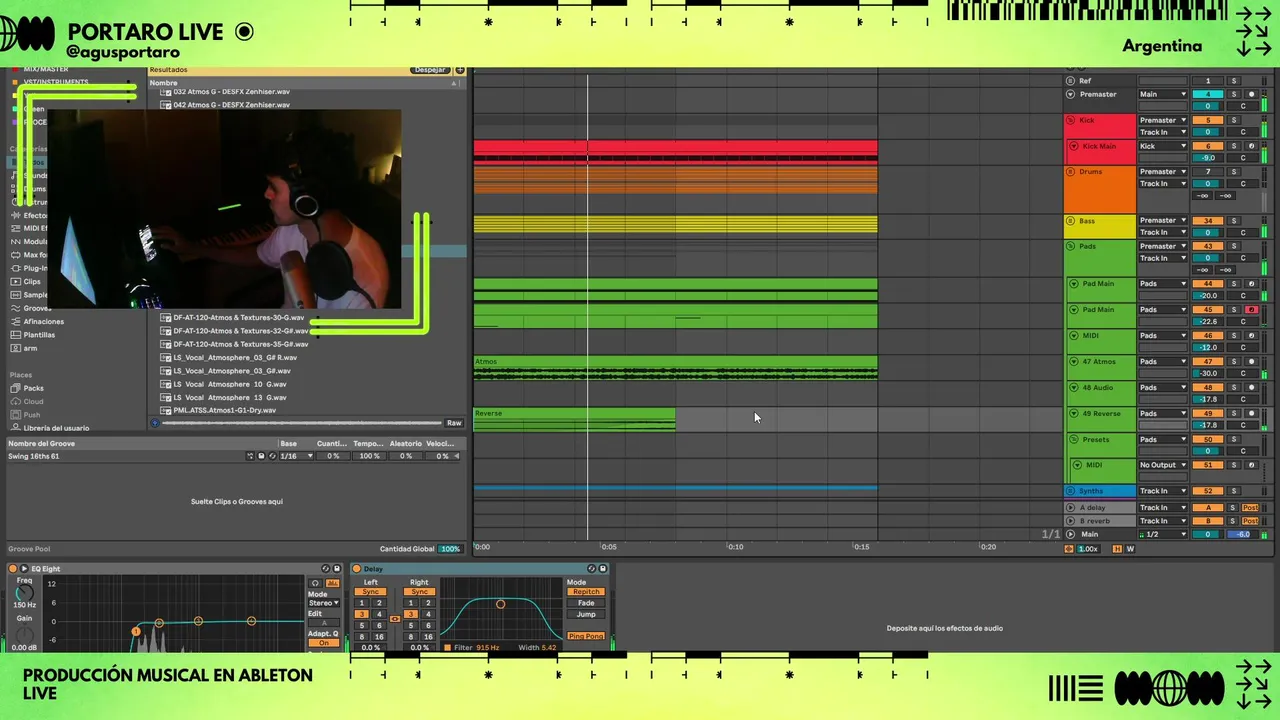Viewport: 1280px width, 720px height.
Task: Arm the Premaster track for recording
Action: pos(1251,94)
